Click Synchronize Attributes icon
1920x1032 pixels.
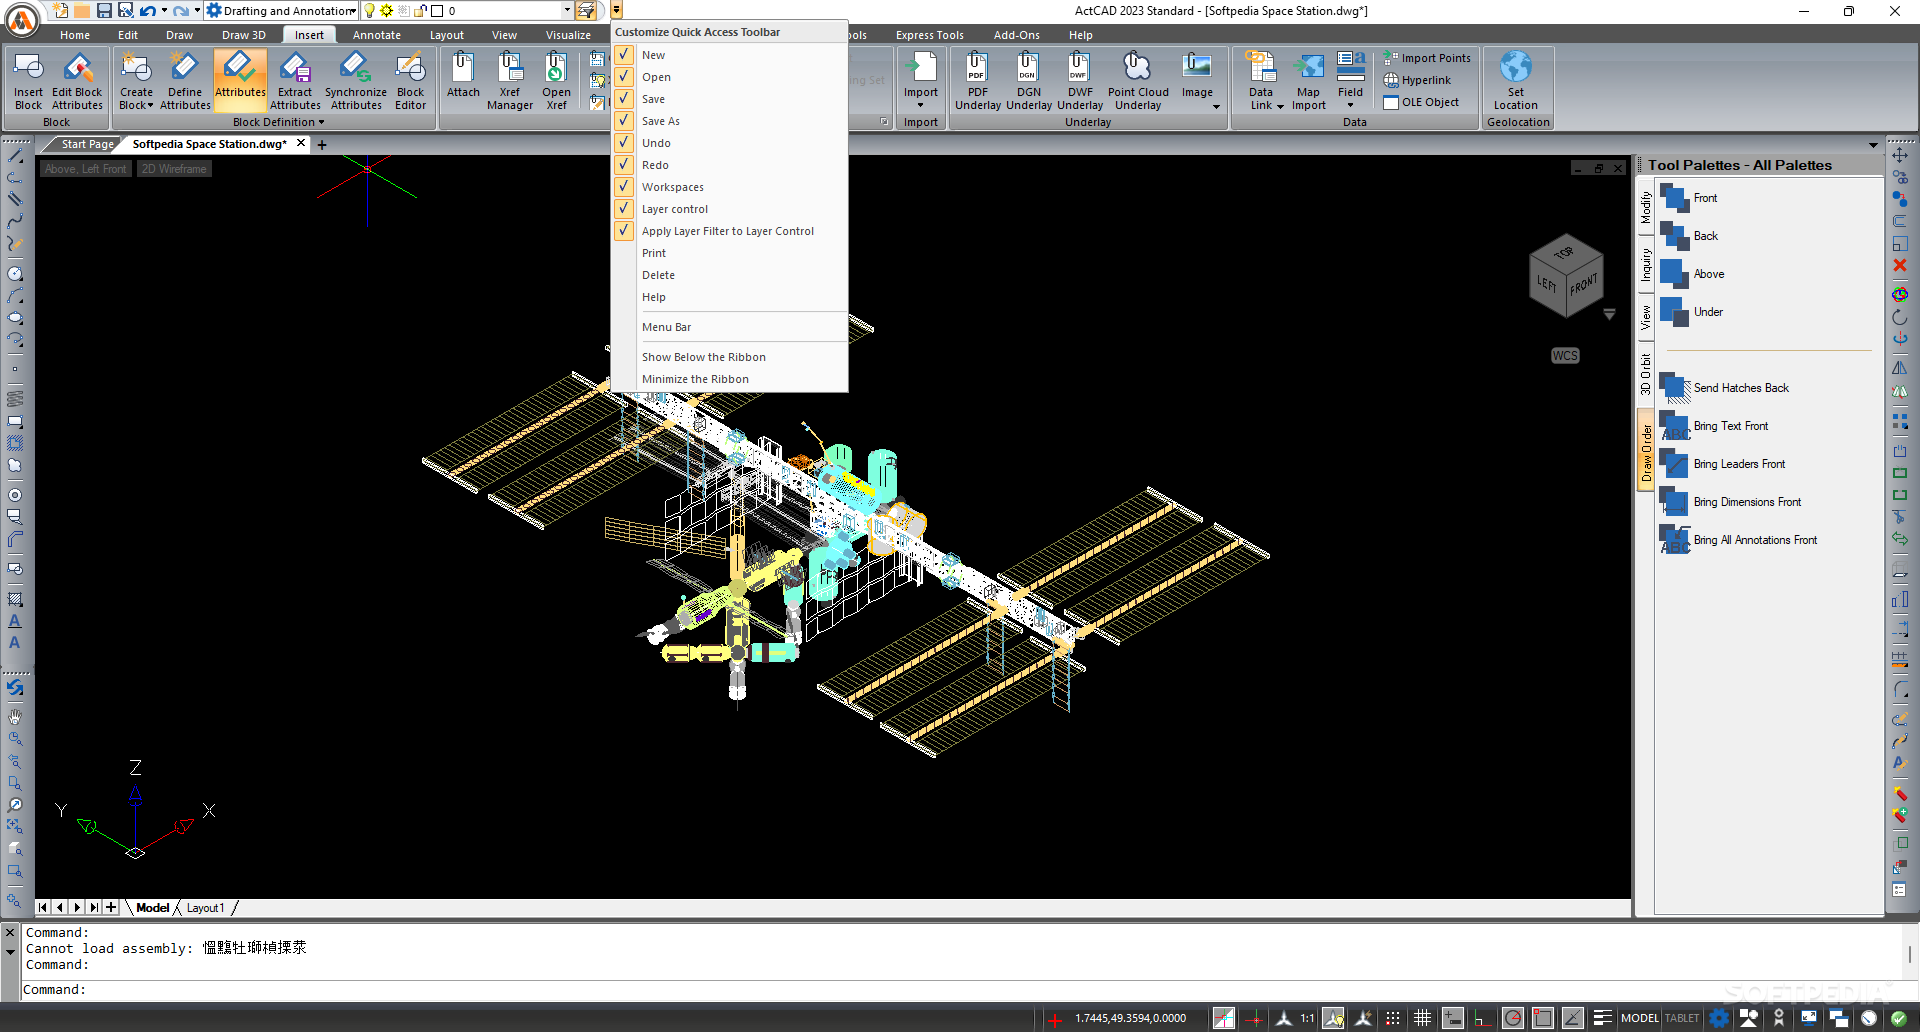tap(355, 80)
